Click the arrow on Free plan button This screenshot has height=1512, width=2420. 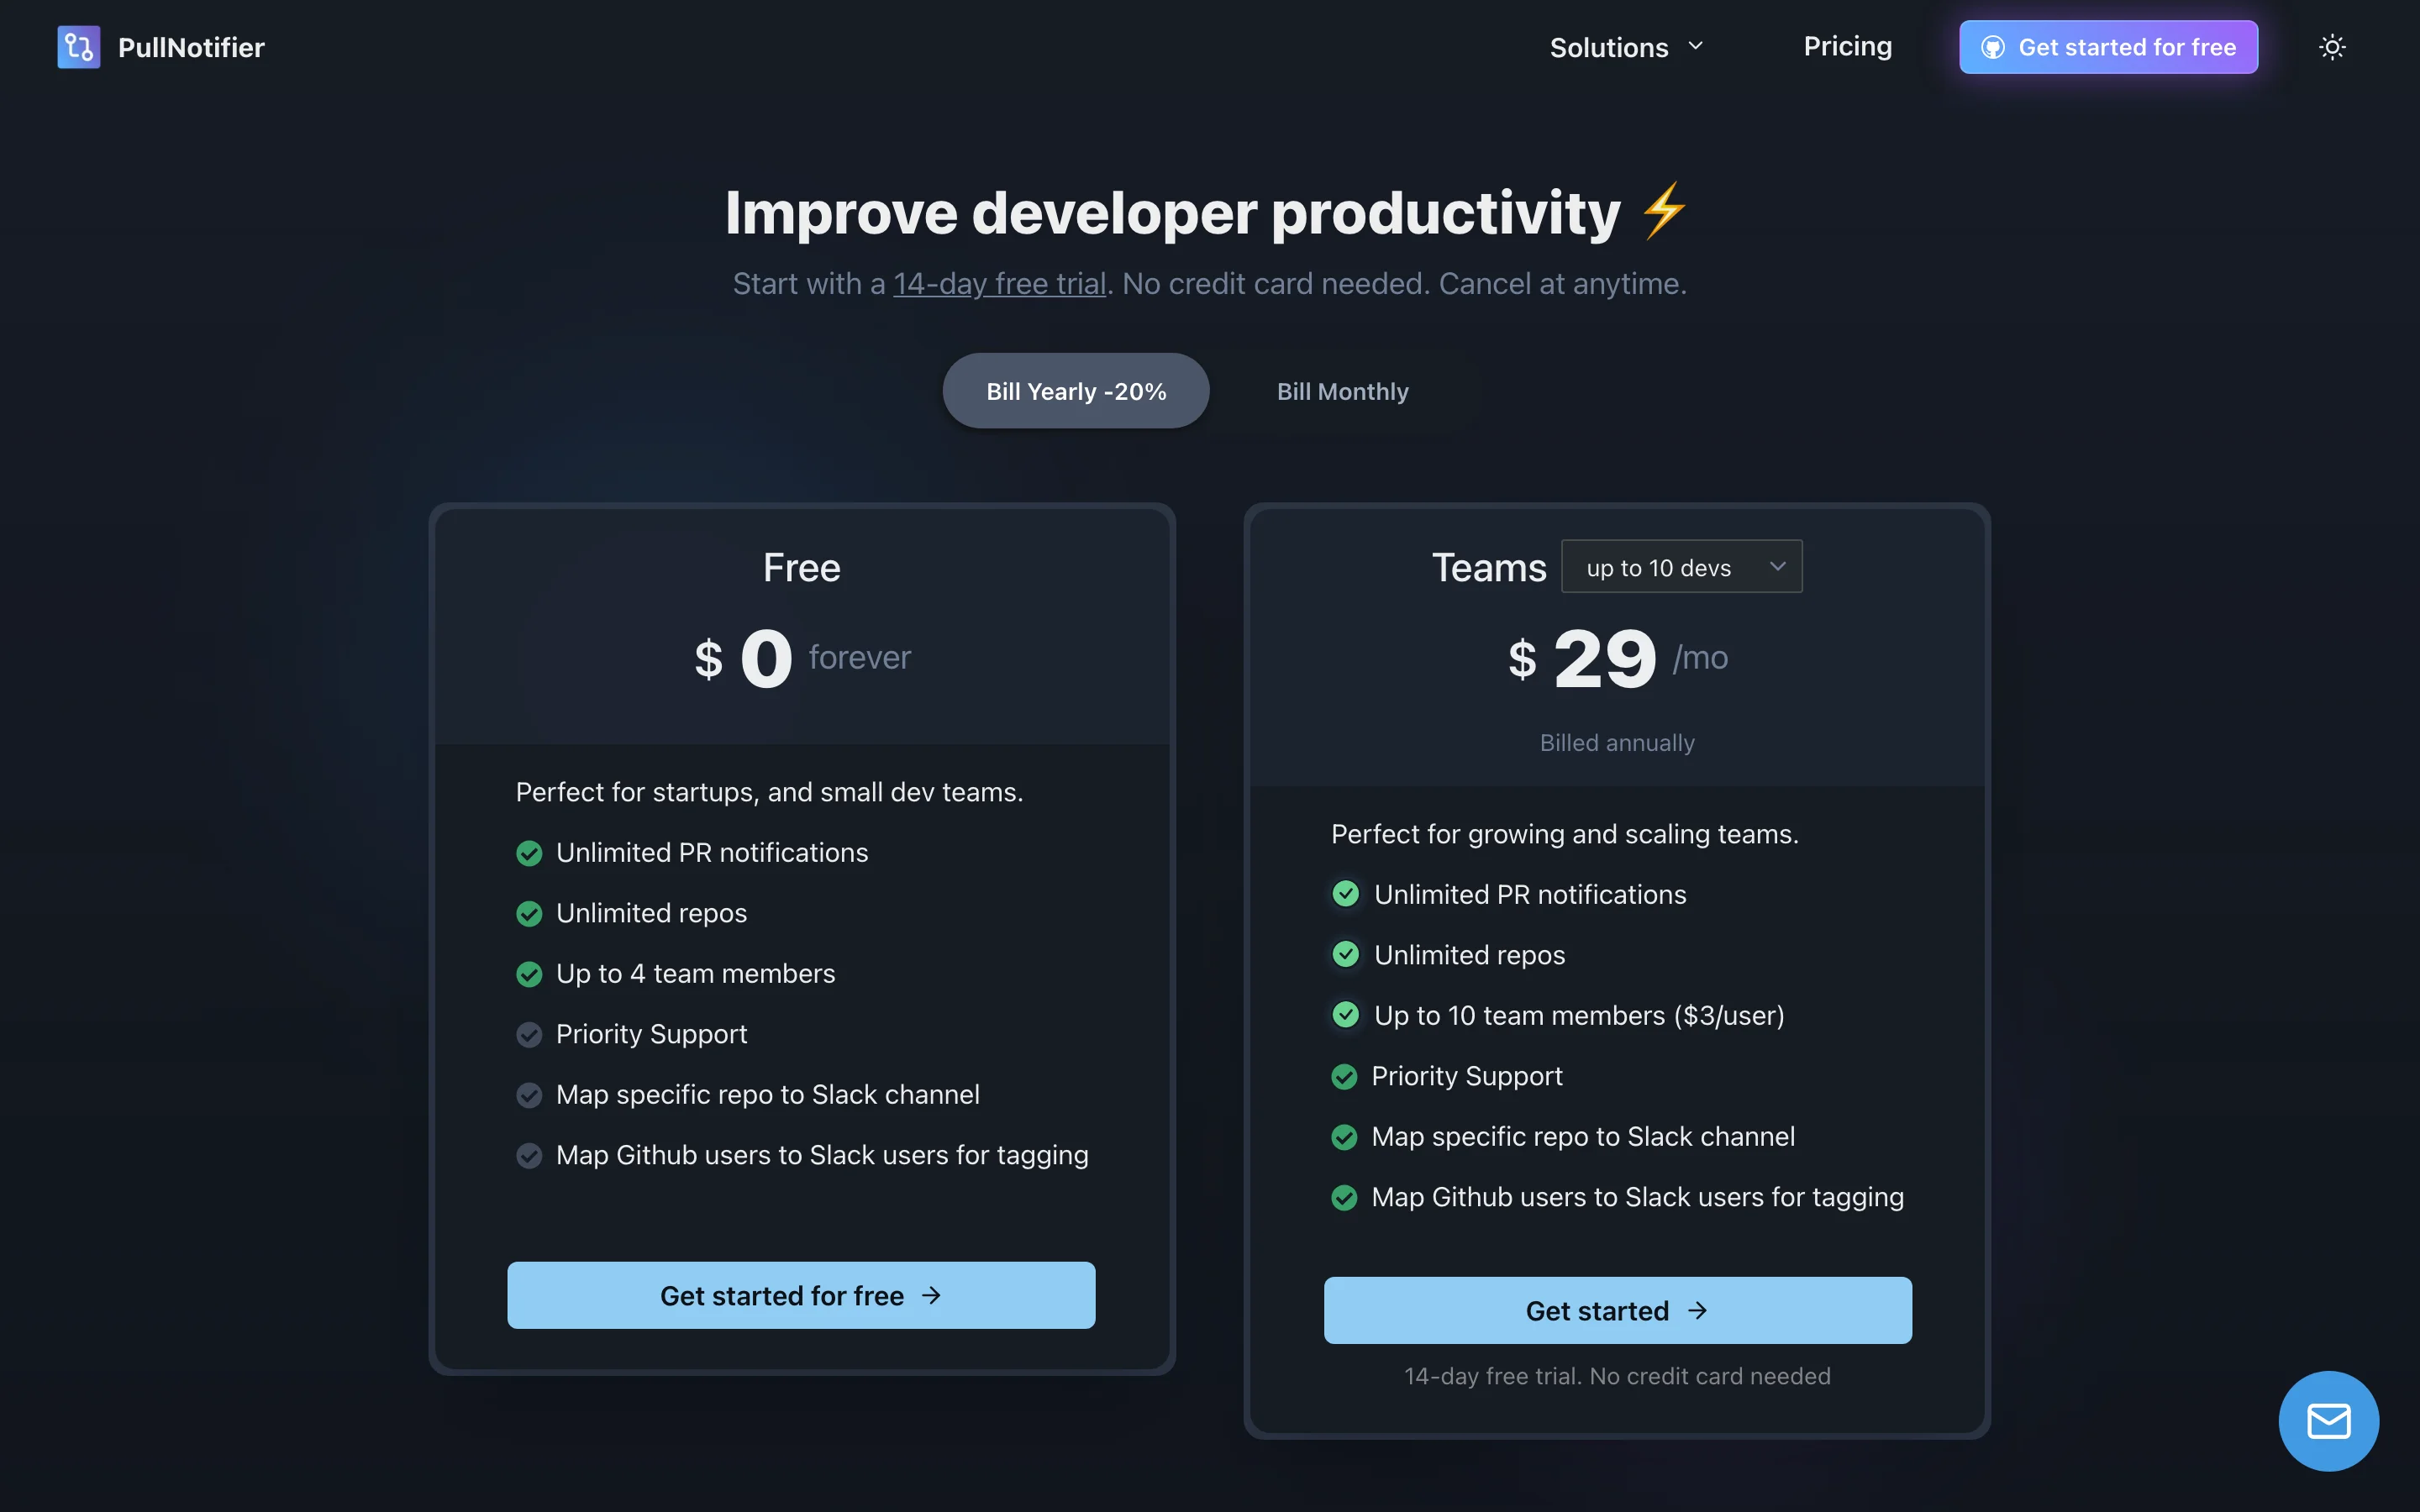pyautogui.click(x=931, y=1295)
